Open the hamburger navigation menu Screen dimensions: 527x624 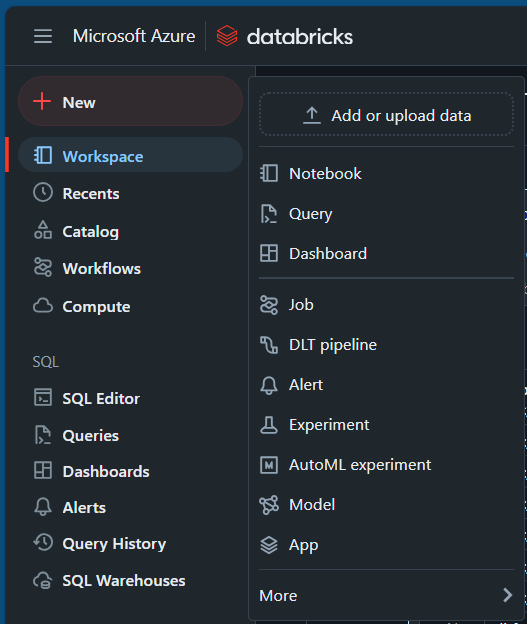[x=43, y=36]
